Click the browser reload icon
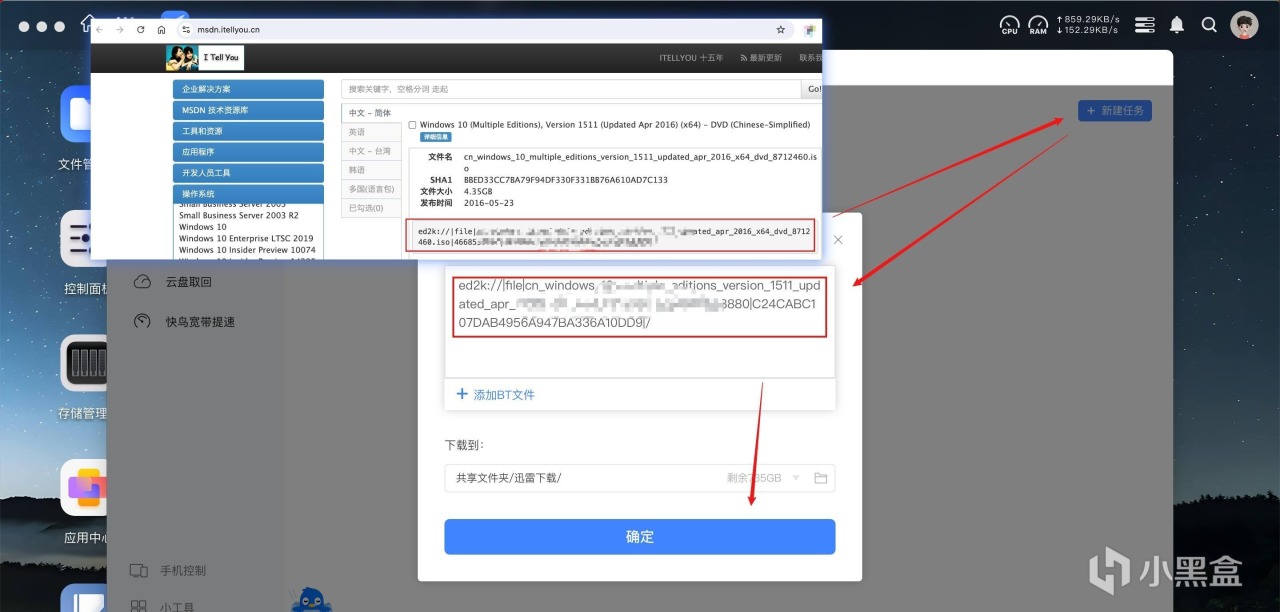1280x612 pixels. (x=140, y=30)
